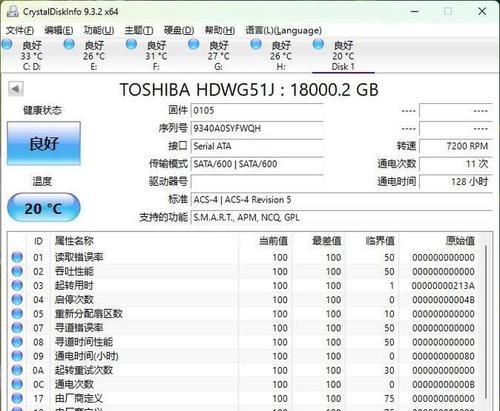The image size is (500, 411).
Task: Select the H: disk tab
Action: (281, 56)
